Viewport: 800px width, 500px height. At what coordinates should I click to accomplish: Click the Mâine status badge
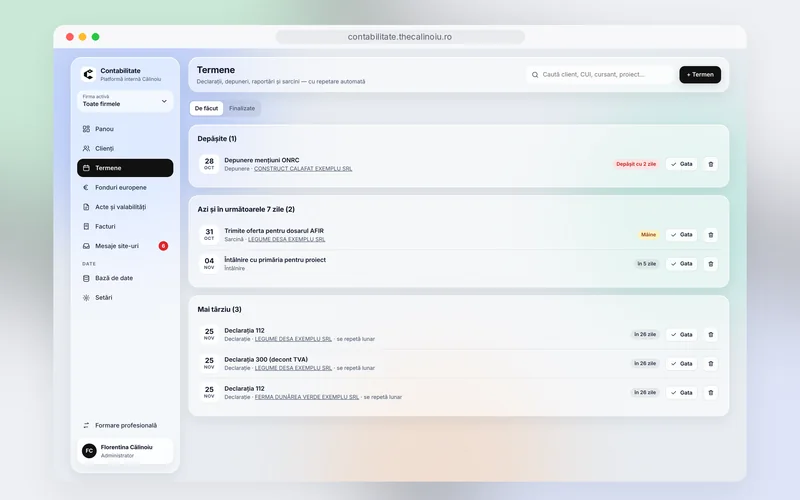coord(648,235)
